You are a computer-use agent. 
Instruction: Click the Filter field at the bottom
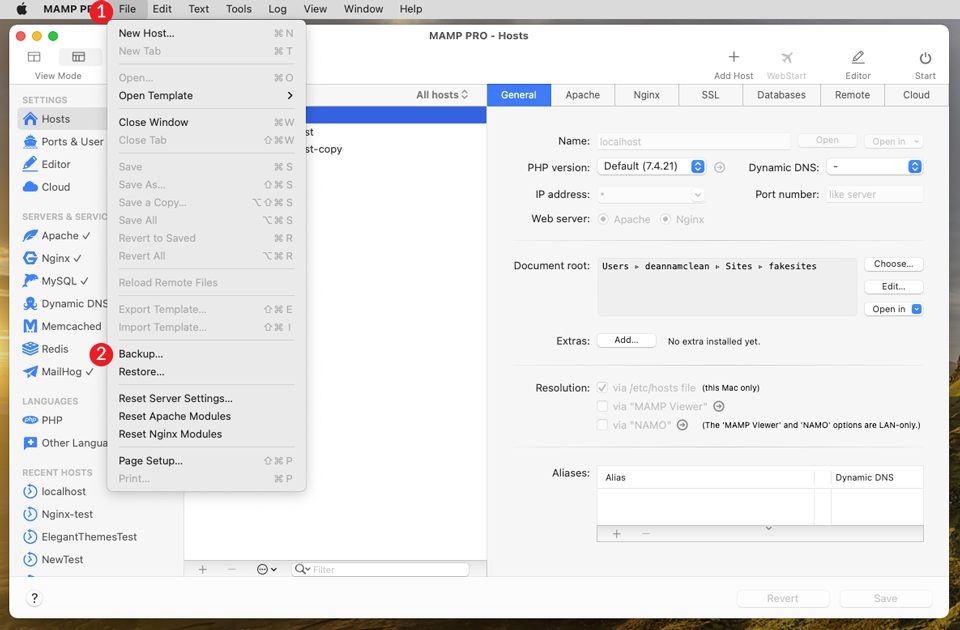click(385, 568)
